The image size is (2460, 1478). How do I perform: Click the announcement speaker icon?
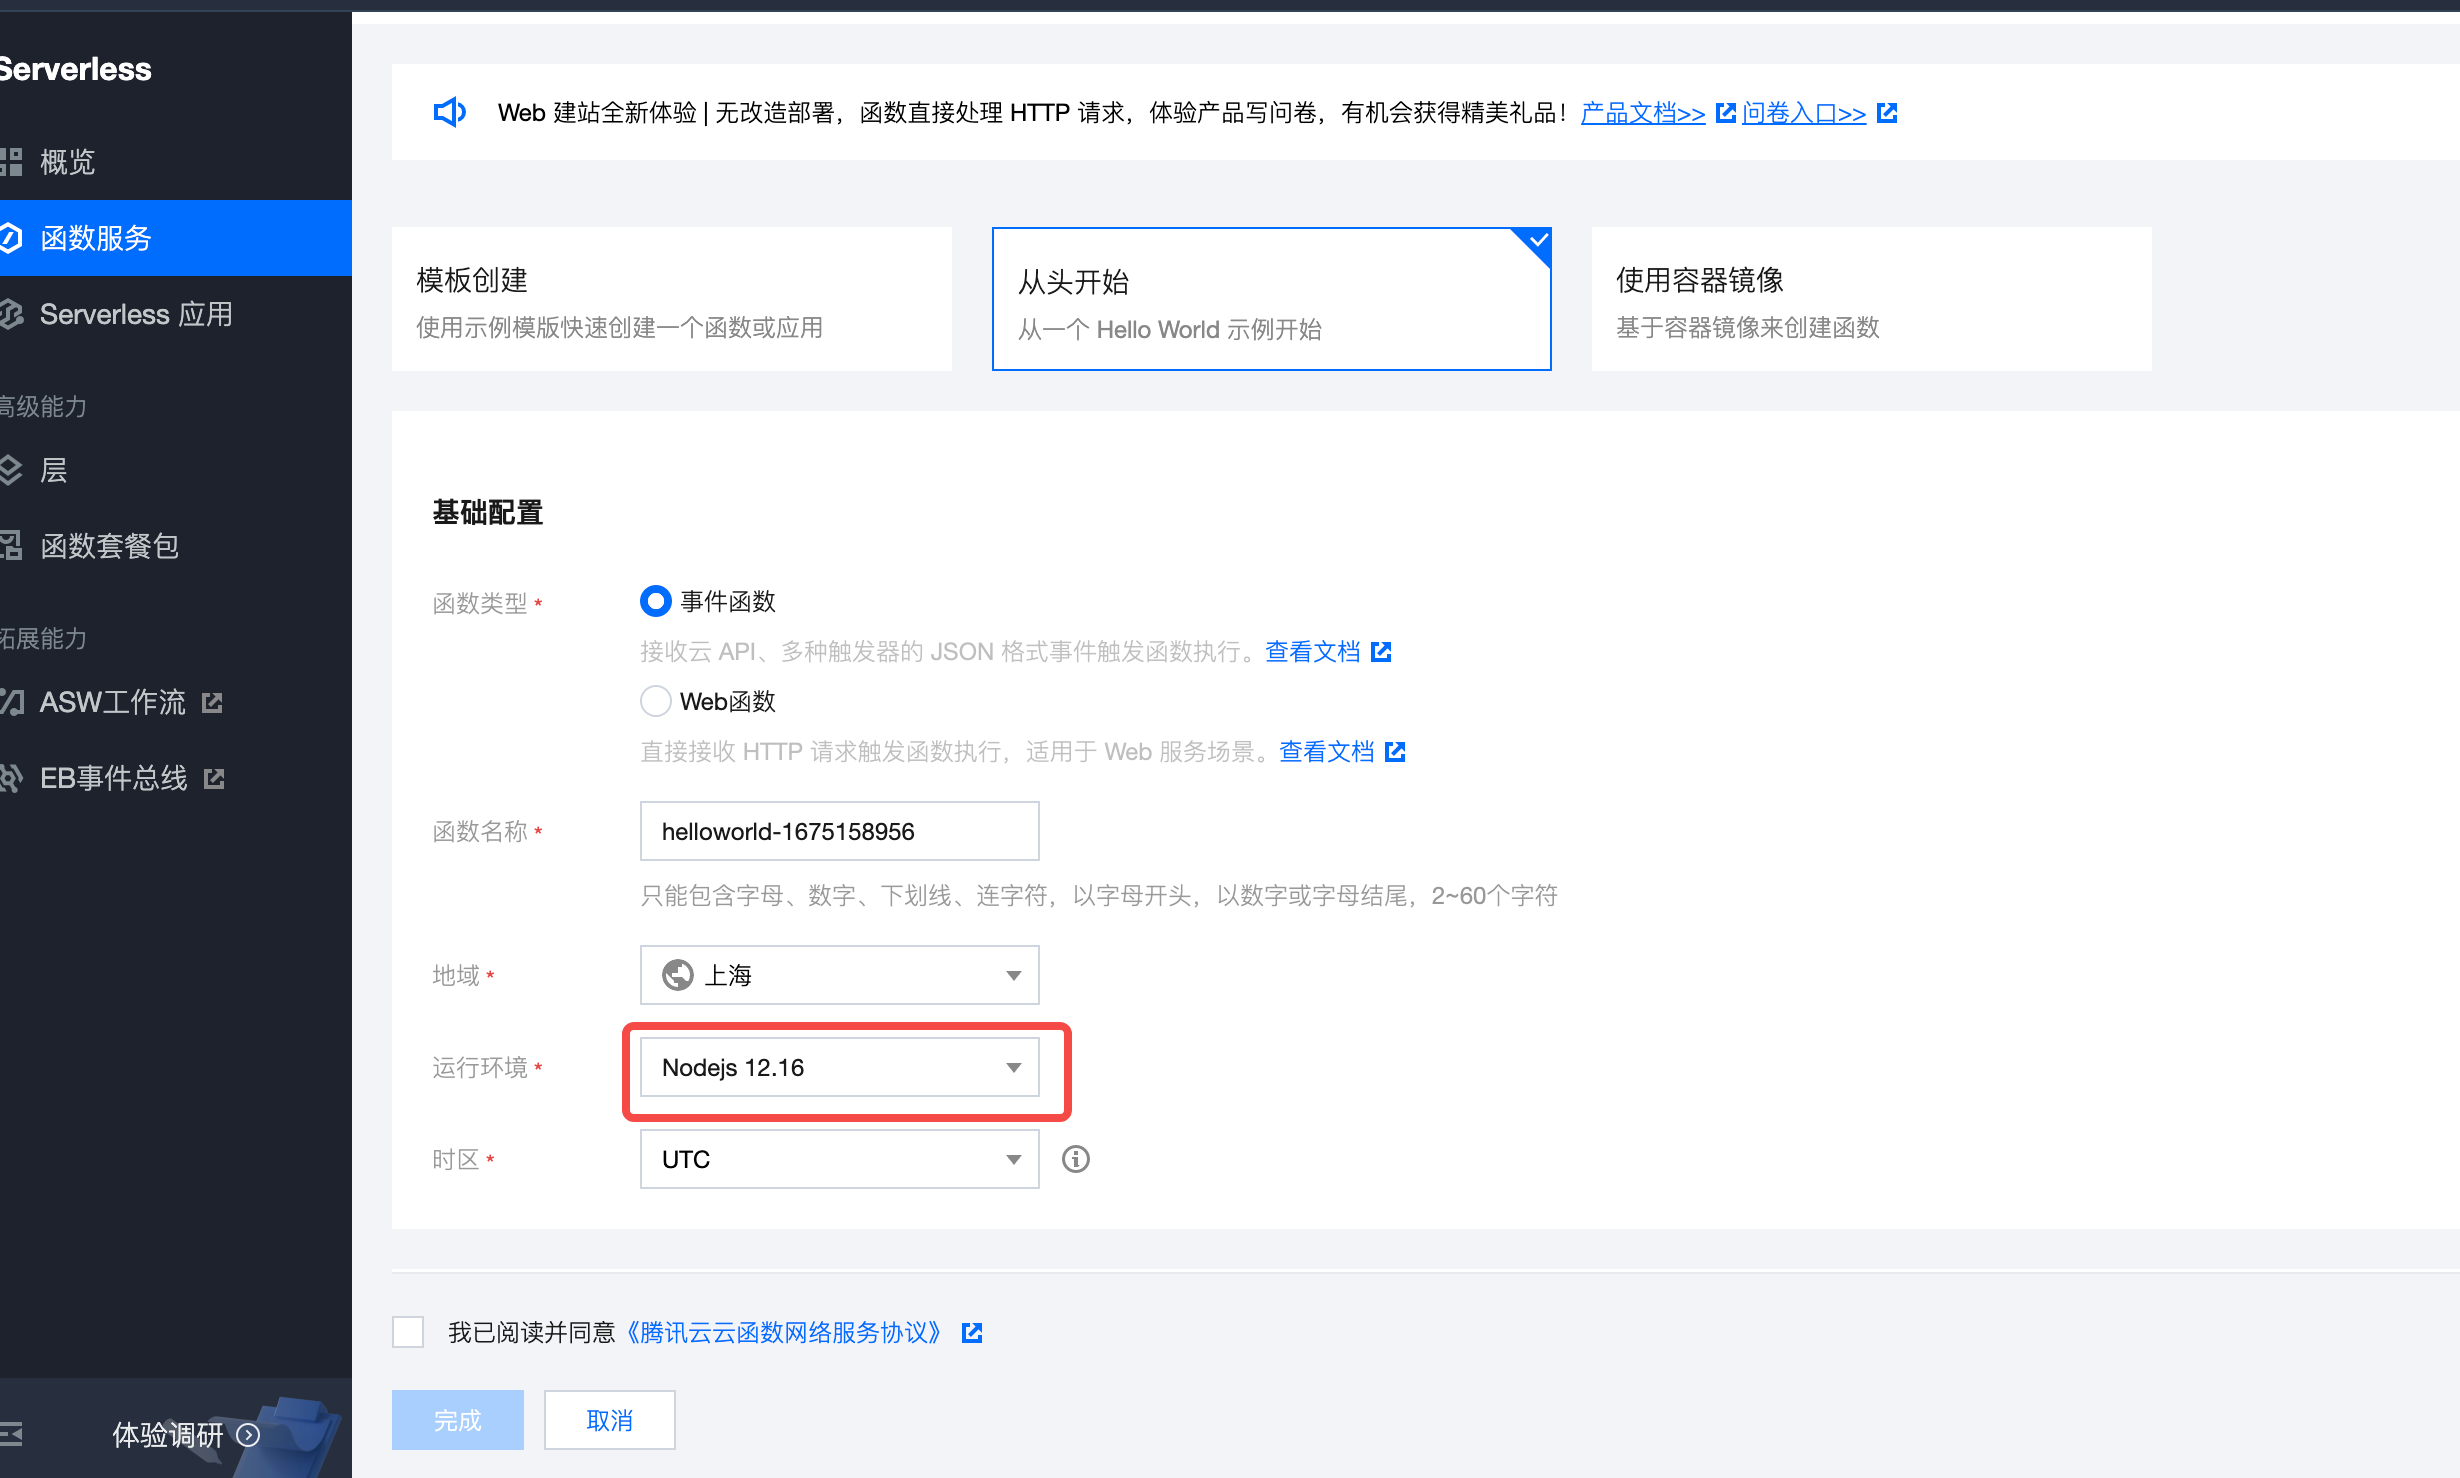449,112
